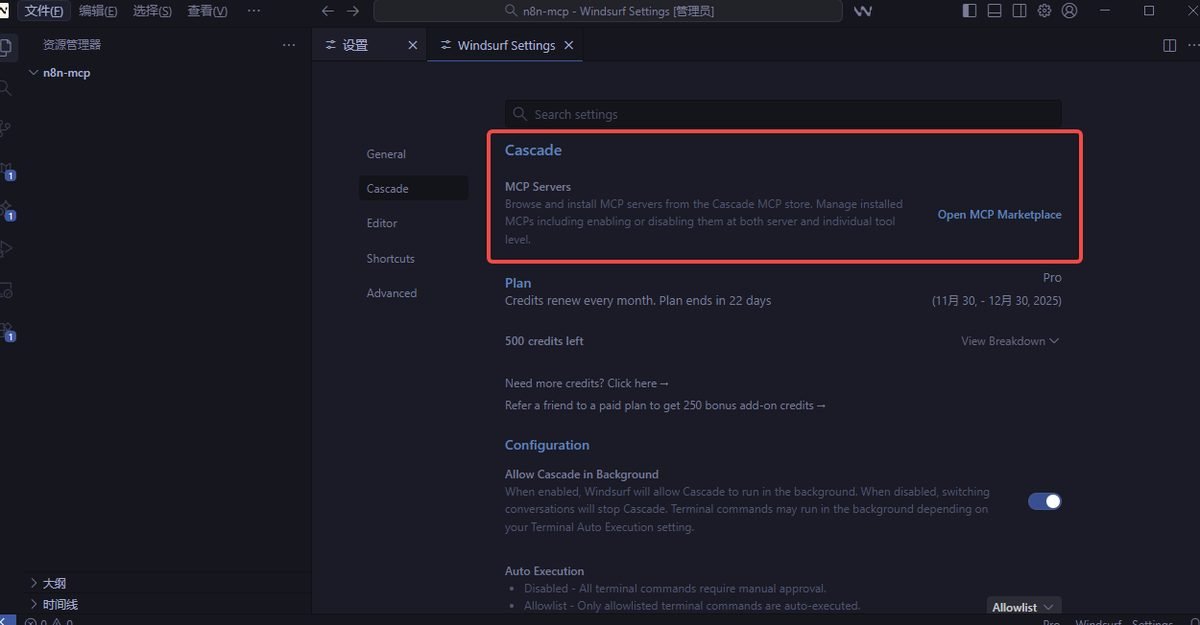Viewport: 1200px width, 625px height.
Task: Open the account profile icon
Action: pyautogui.click(x=1069, y=11)
